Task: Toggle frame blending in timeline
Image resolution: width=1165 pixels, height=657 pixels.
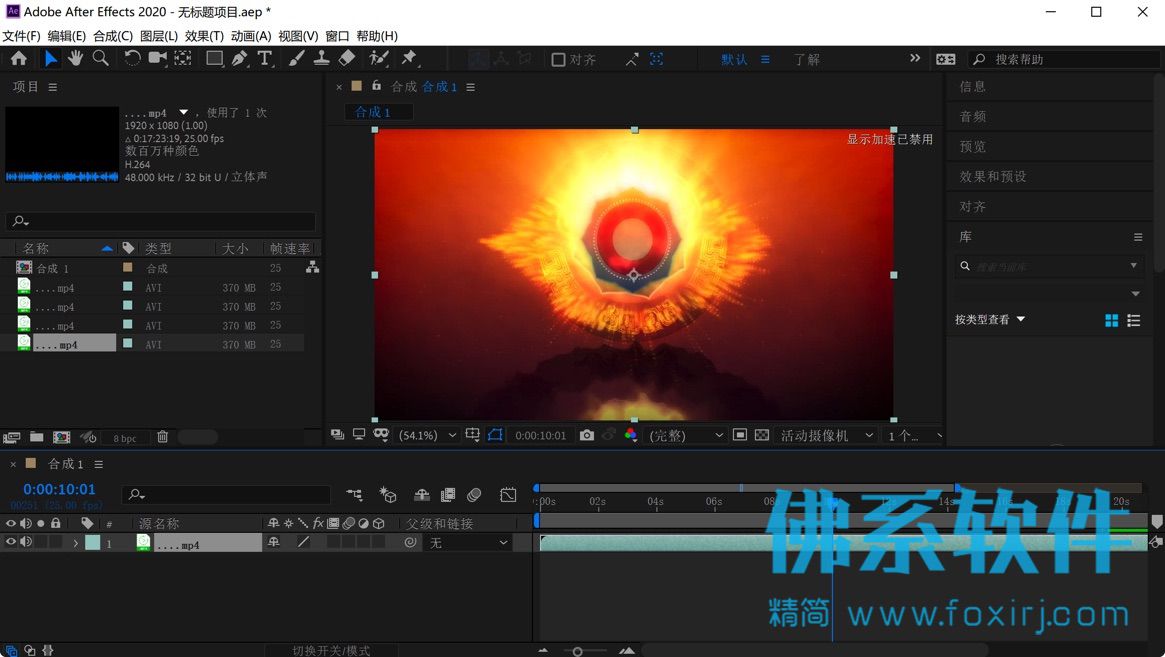Action: coord(448,494)
